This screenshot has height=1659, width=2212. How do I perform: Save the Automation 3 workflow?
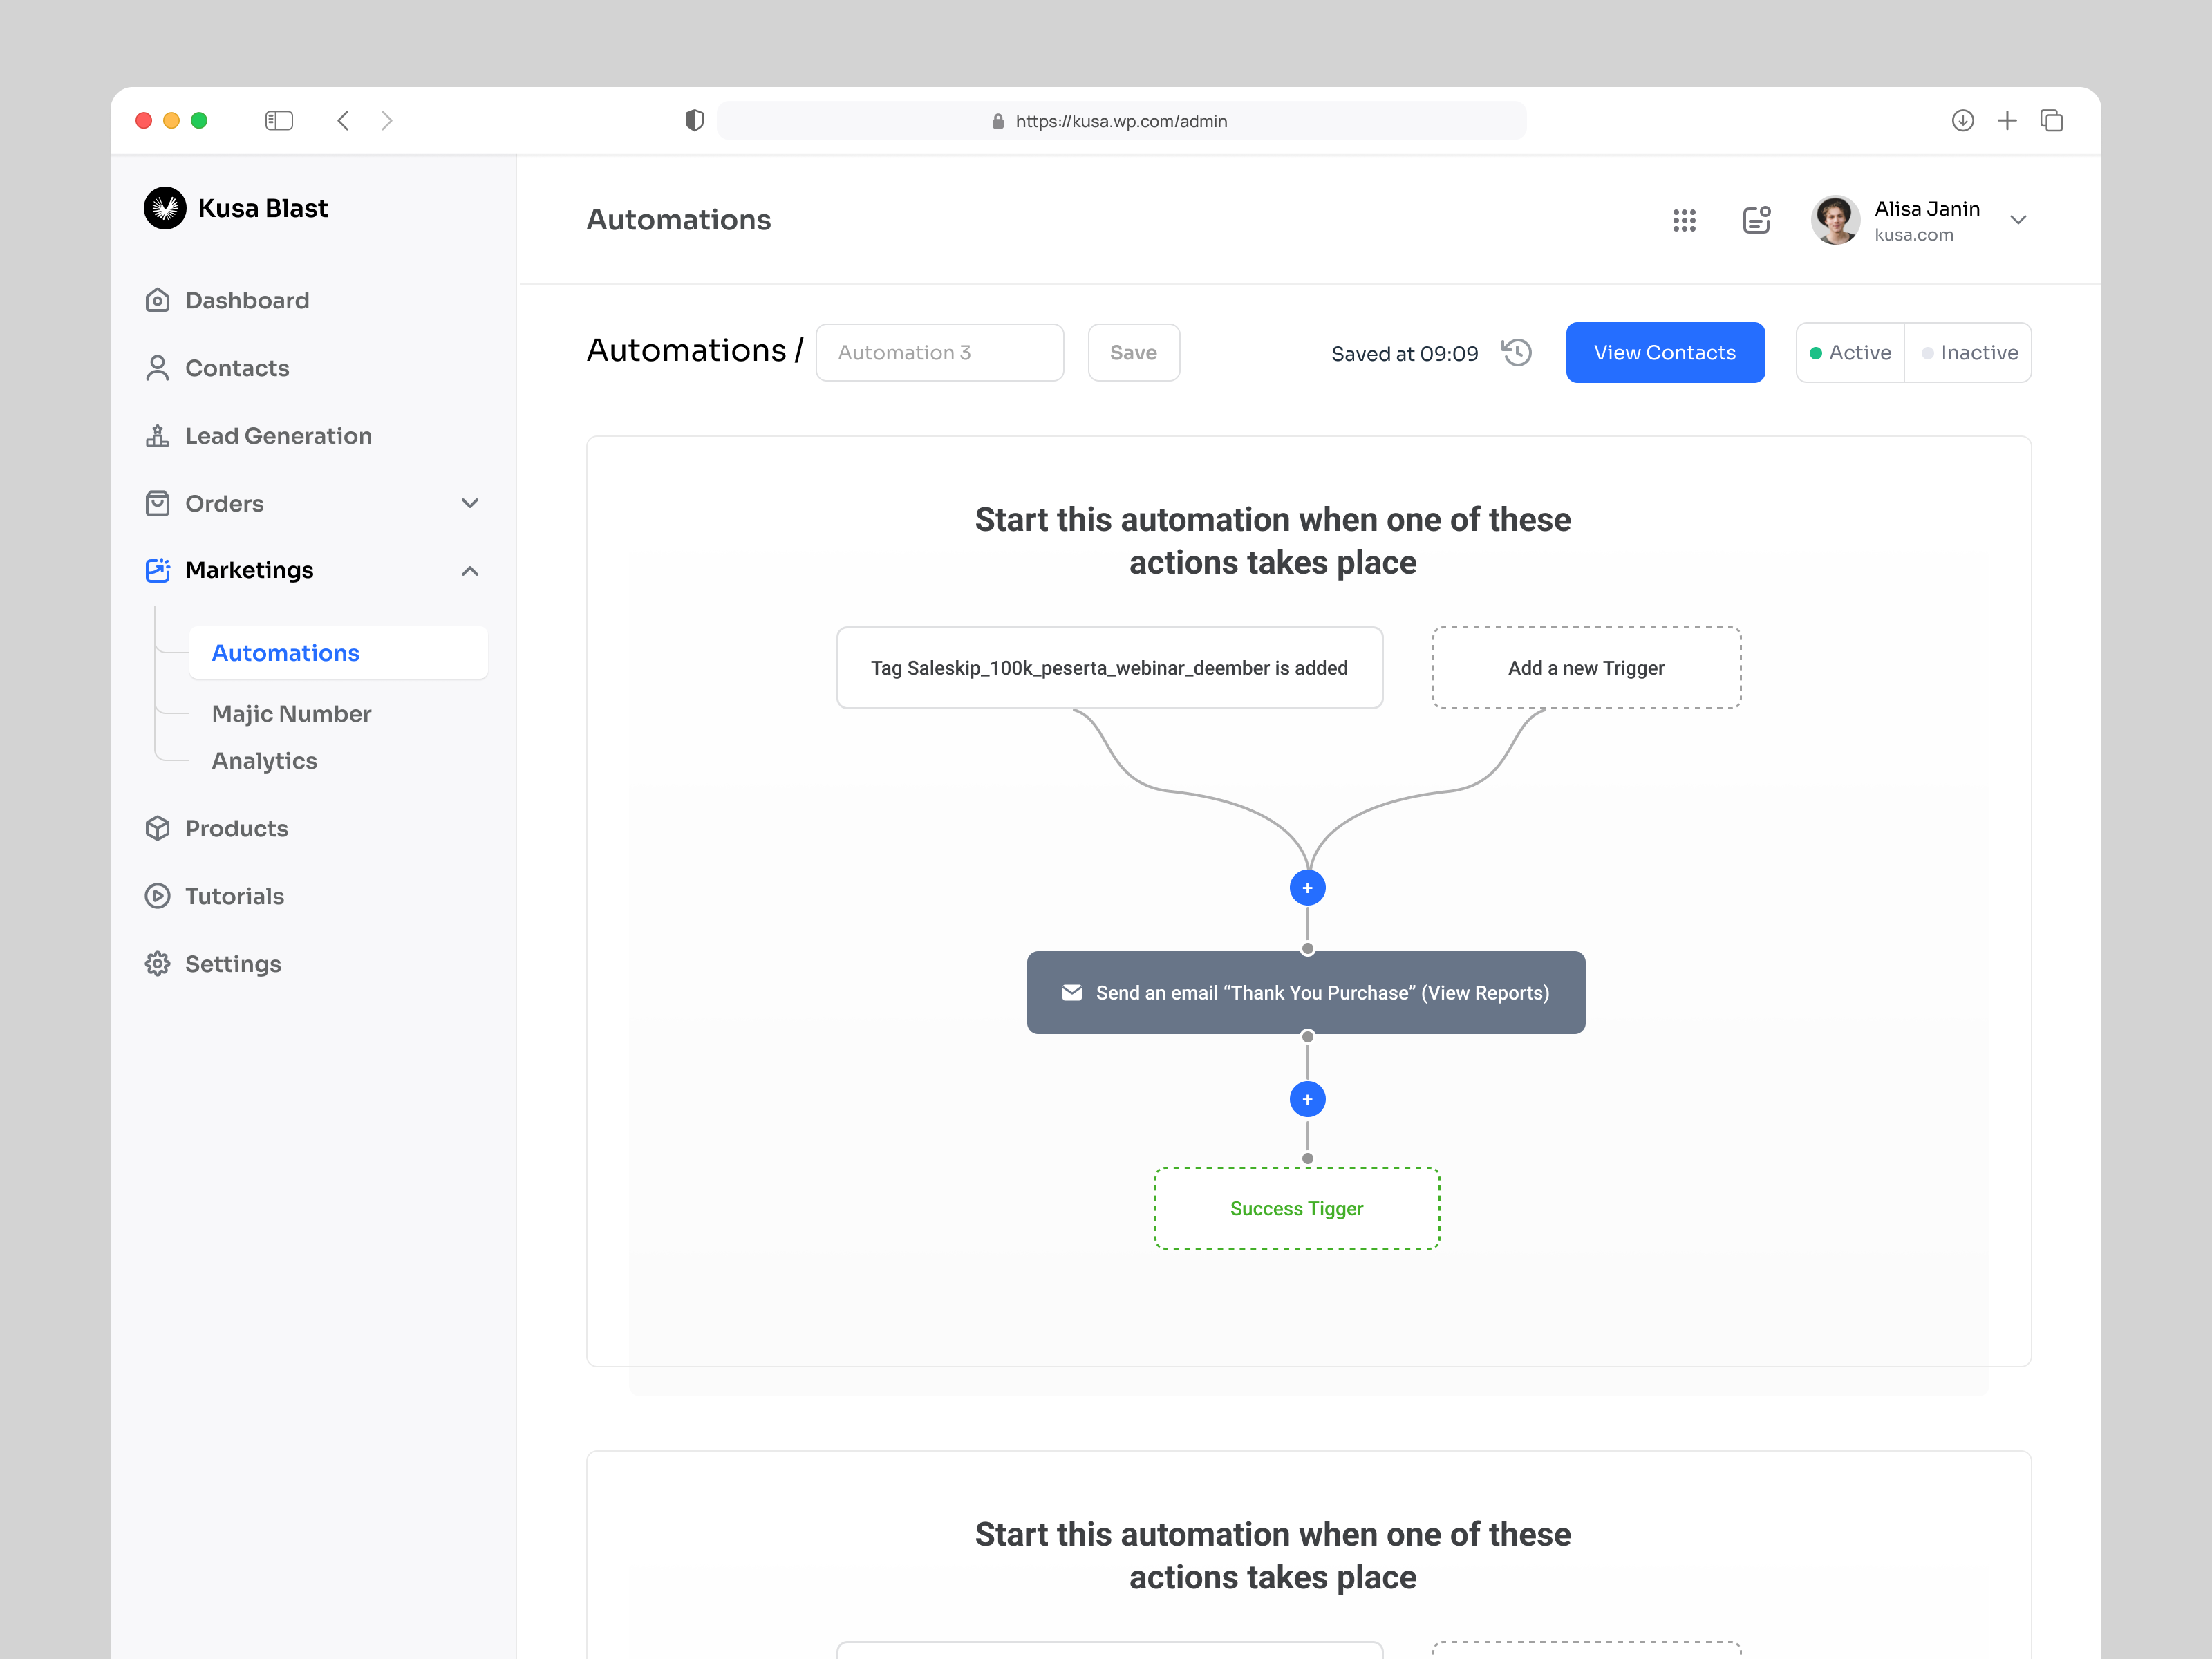pos(1133,352)
